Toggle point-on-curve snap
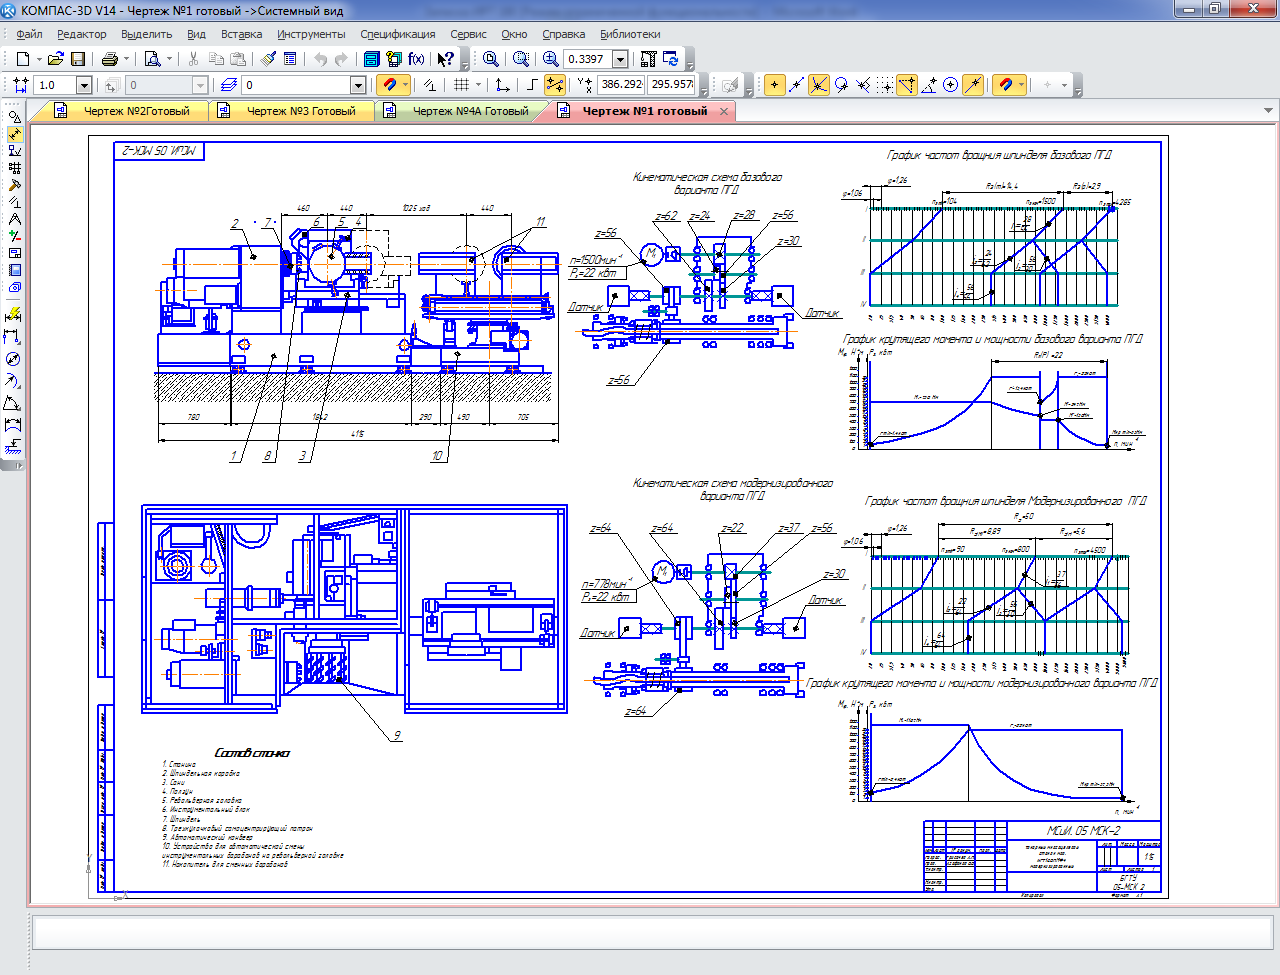This screenshot has height=975, width=1280. (973, 85)
